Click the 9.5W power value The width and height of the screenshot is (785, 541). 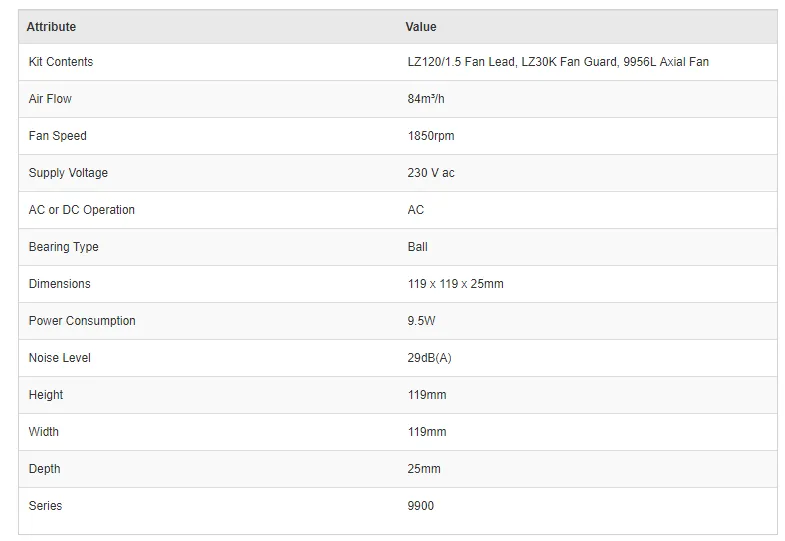421,321
